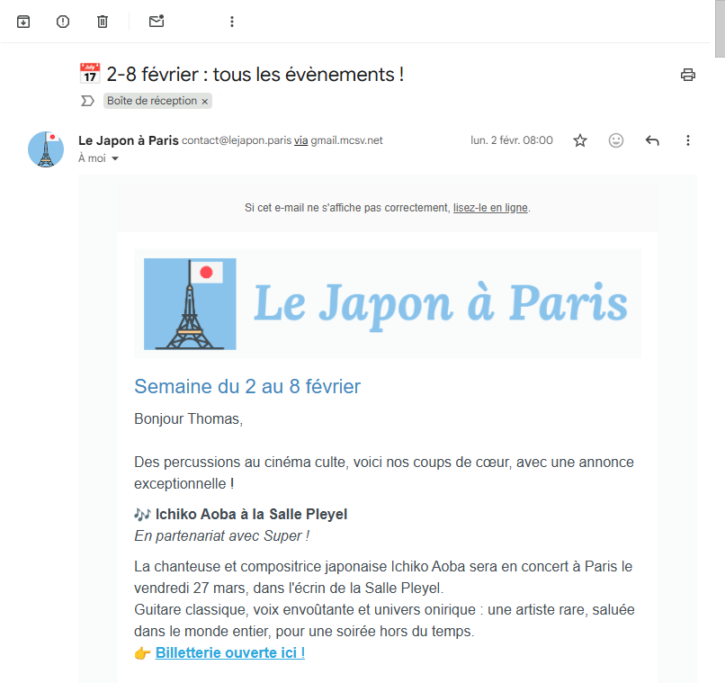Screen dimensions: 725x683
Task: Click the vertical scrollbar thumb
Action: pyautogui.click(x=719, y=29)
